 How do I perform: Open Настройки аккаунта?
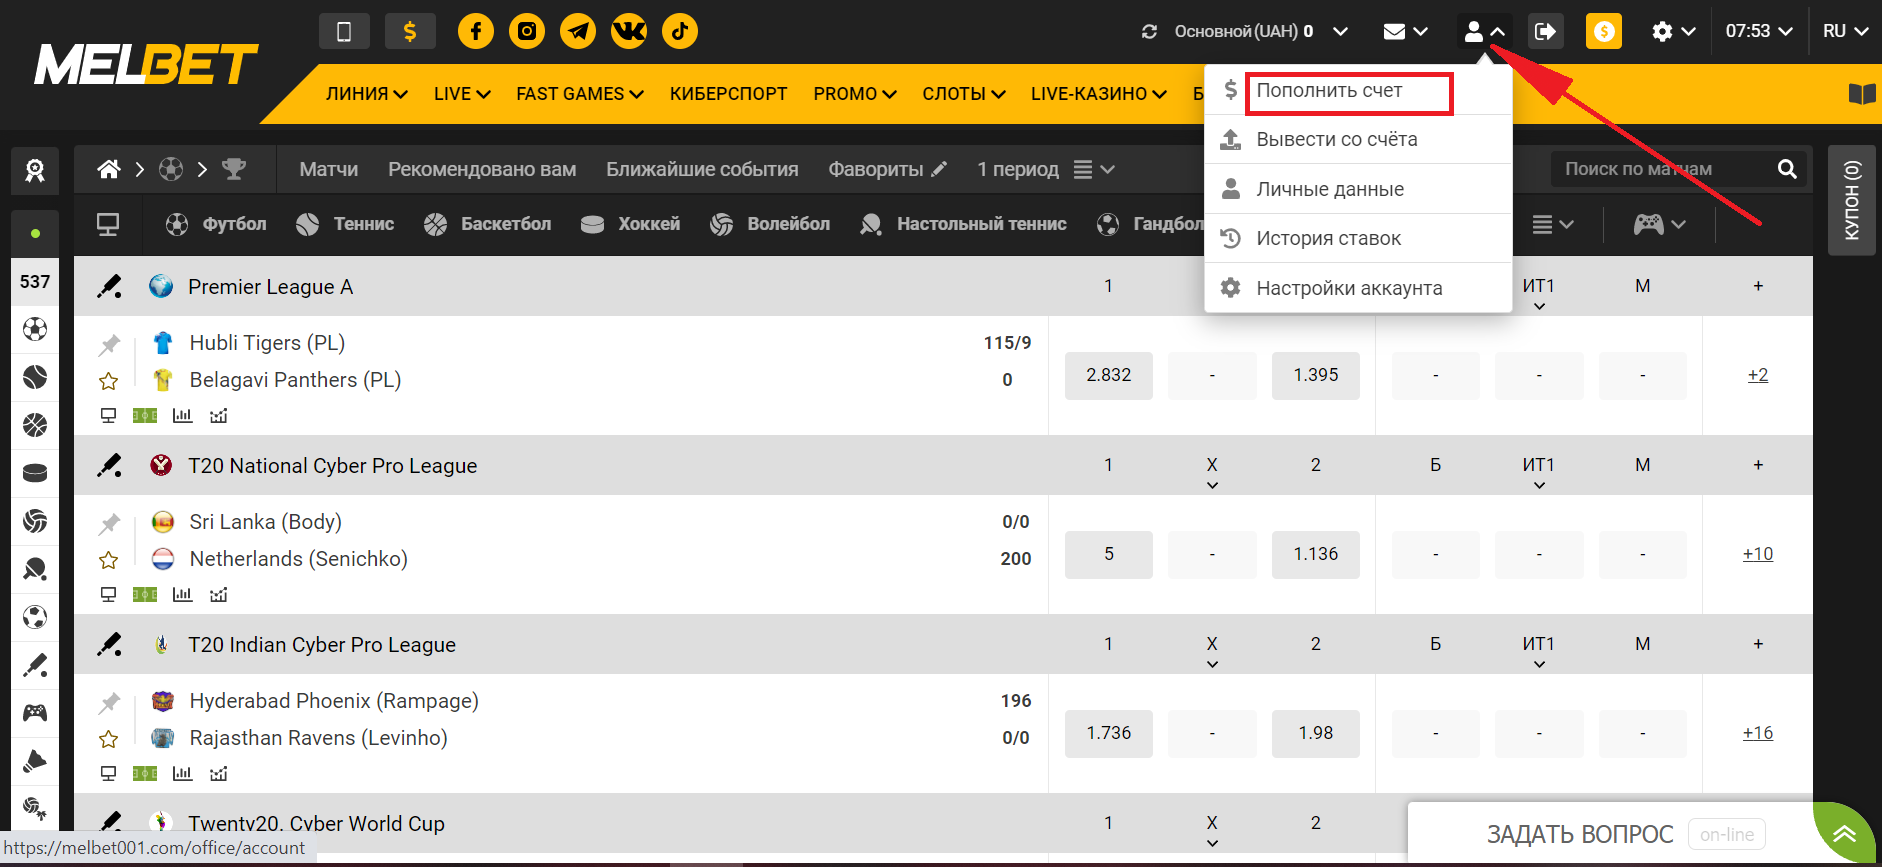tap(1358, 288)
